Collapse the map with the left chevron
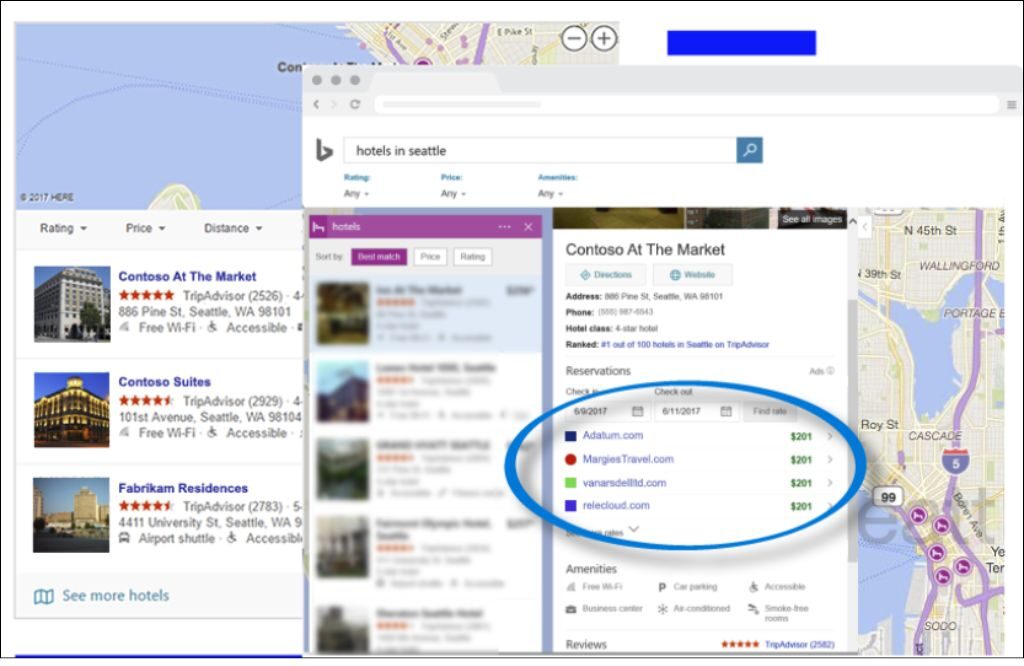This screenshot has width=1024, height=666. pos(865,228)
